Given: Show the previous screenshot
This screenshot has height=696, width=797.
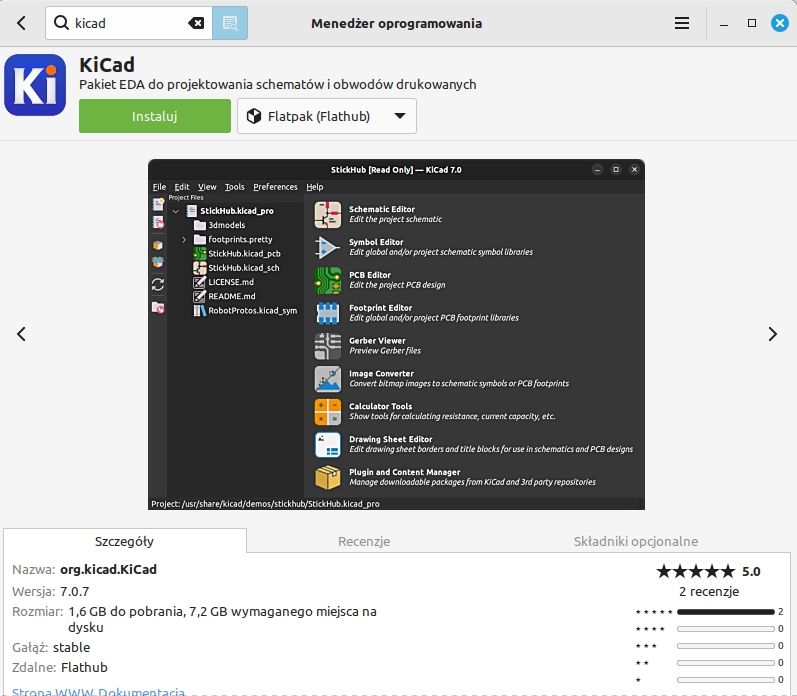Looking at the screenshot, I should coord(21,334).
